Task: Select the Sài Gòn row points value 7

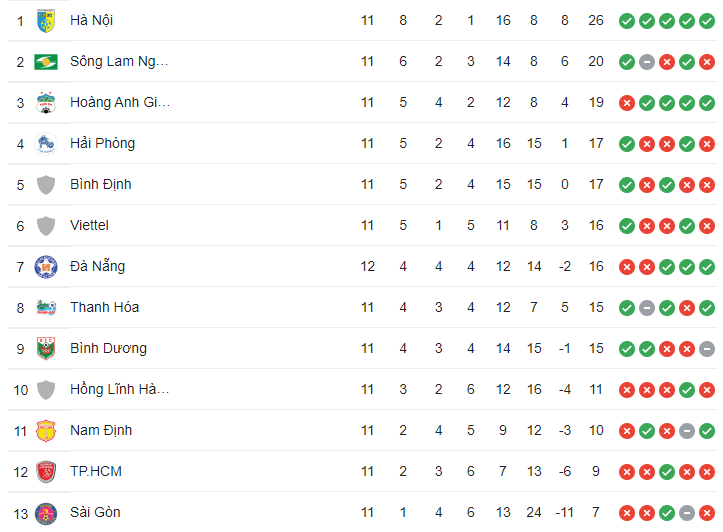Action: (x=596, y=512)
